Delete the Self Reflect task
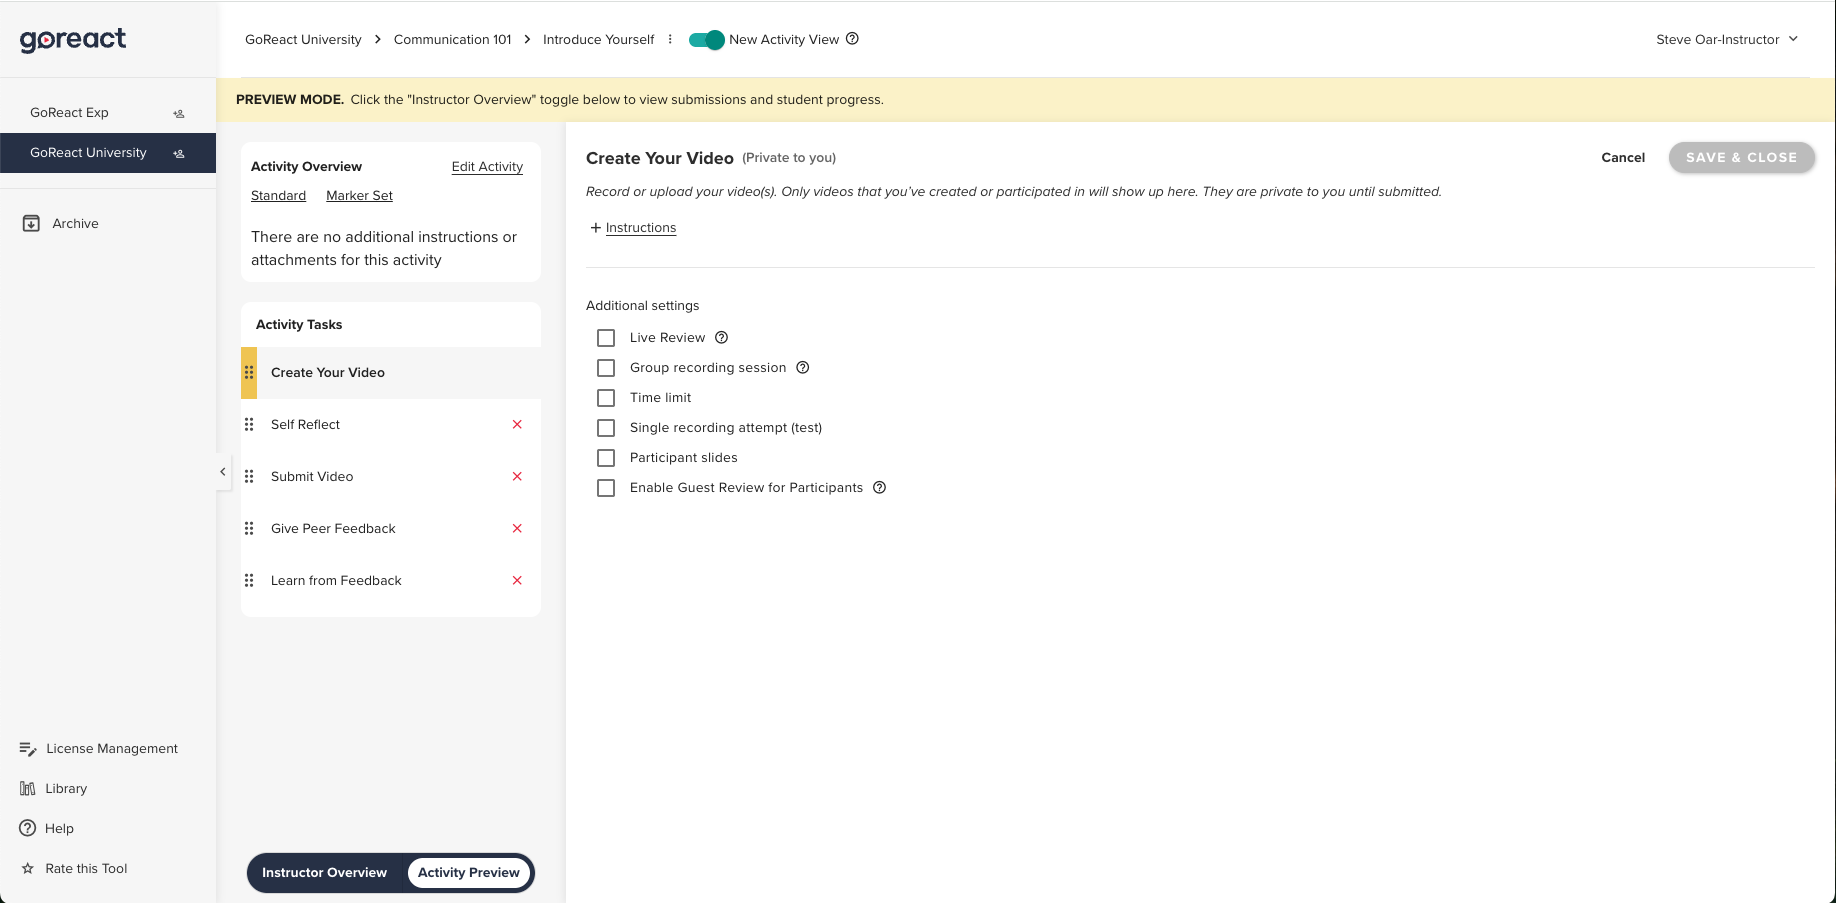The width and height of the screenshot is (1836, 903). pyautogui.click(x=517, y=424)
